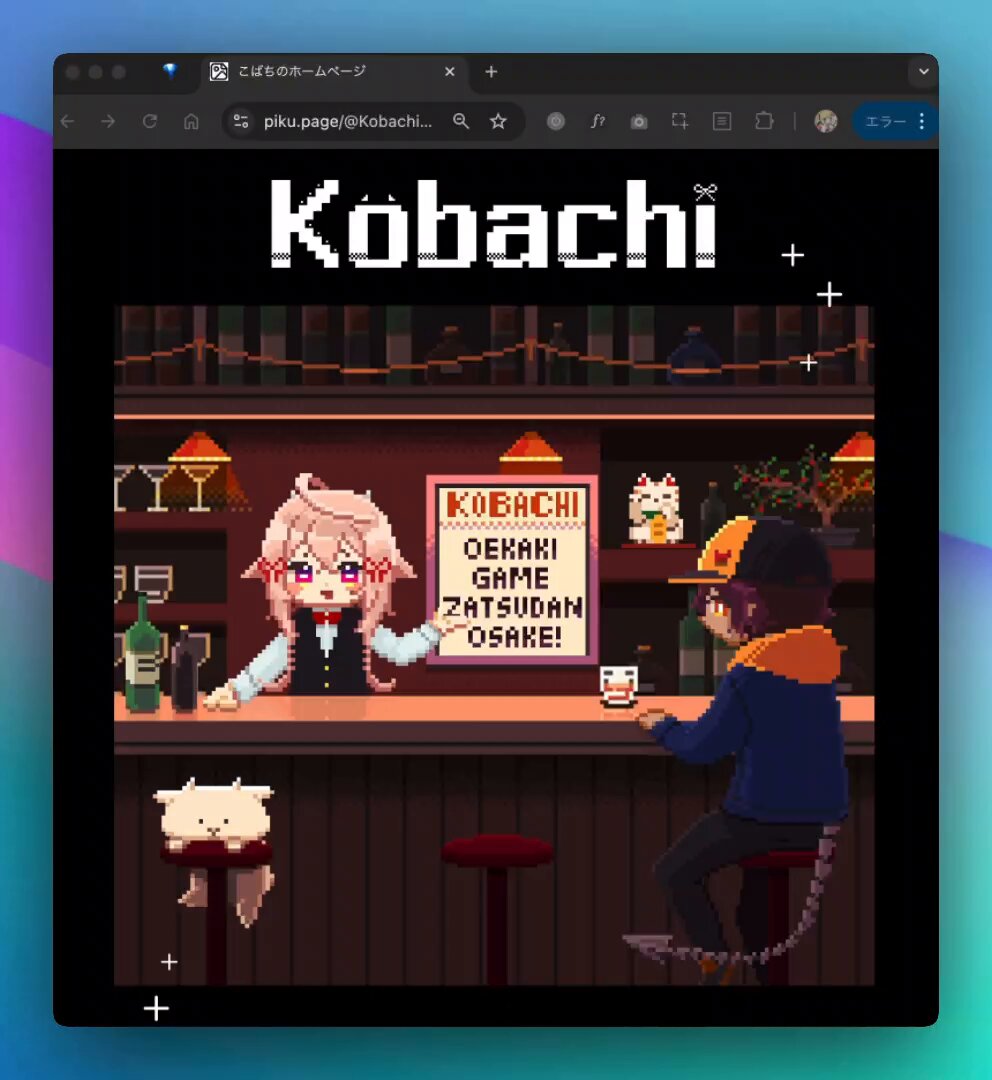Viewport: 992px width, 1080px height.
Task: Click the camera screenshot extension icon
Action: tap(639, 122)
